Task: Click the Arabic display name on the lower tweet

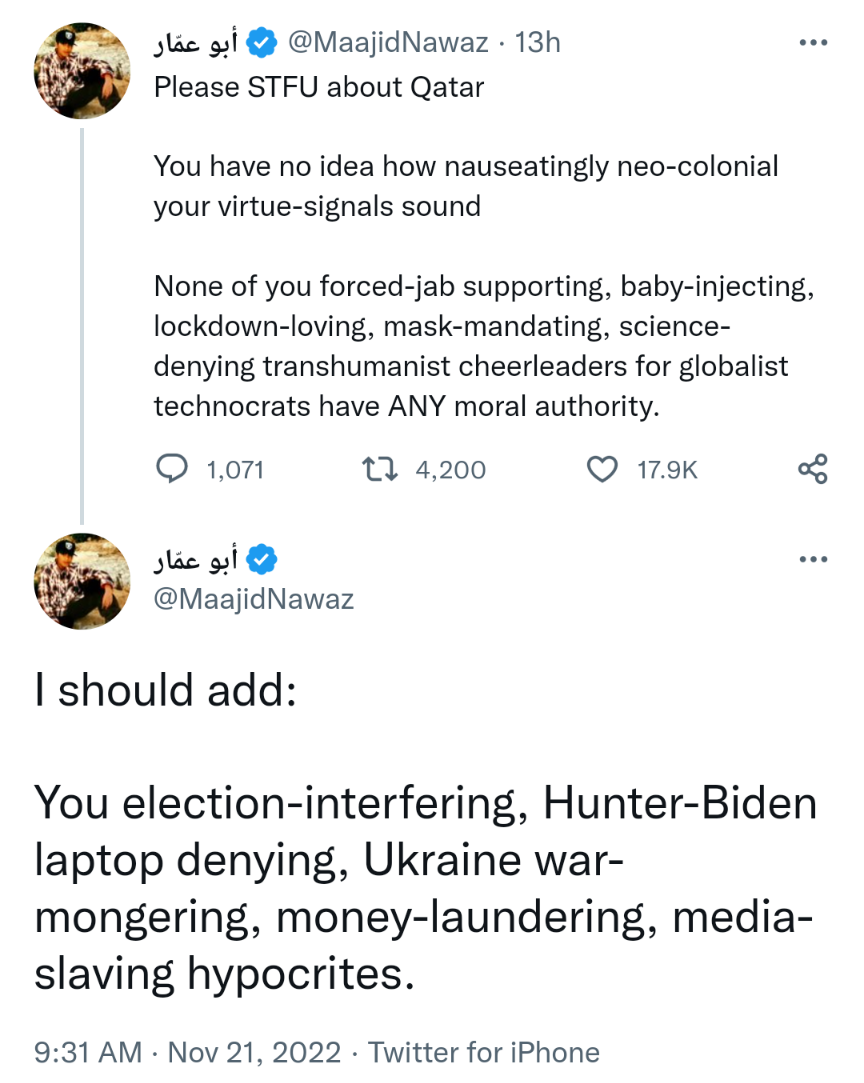Action: 196,560
